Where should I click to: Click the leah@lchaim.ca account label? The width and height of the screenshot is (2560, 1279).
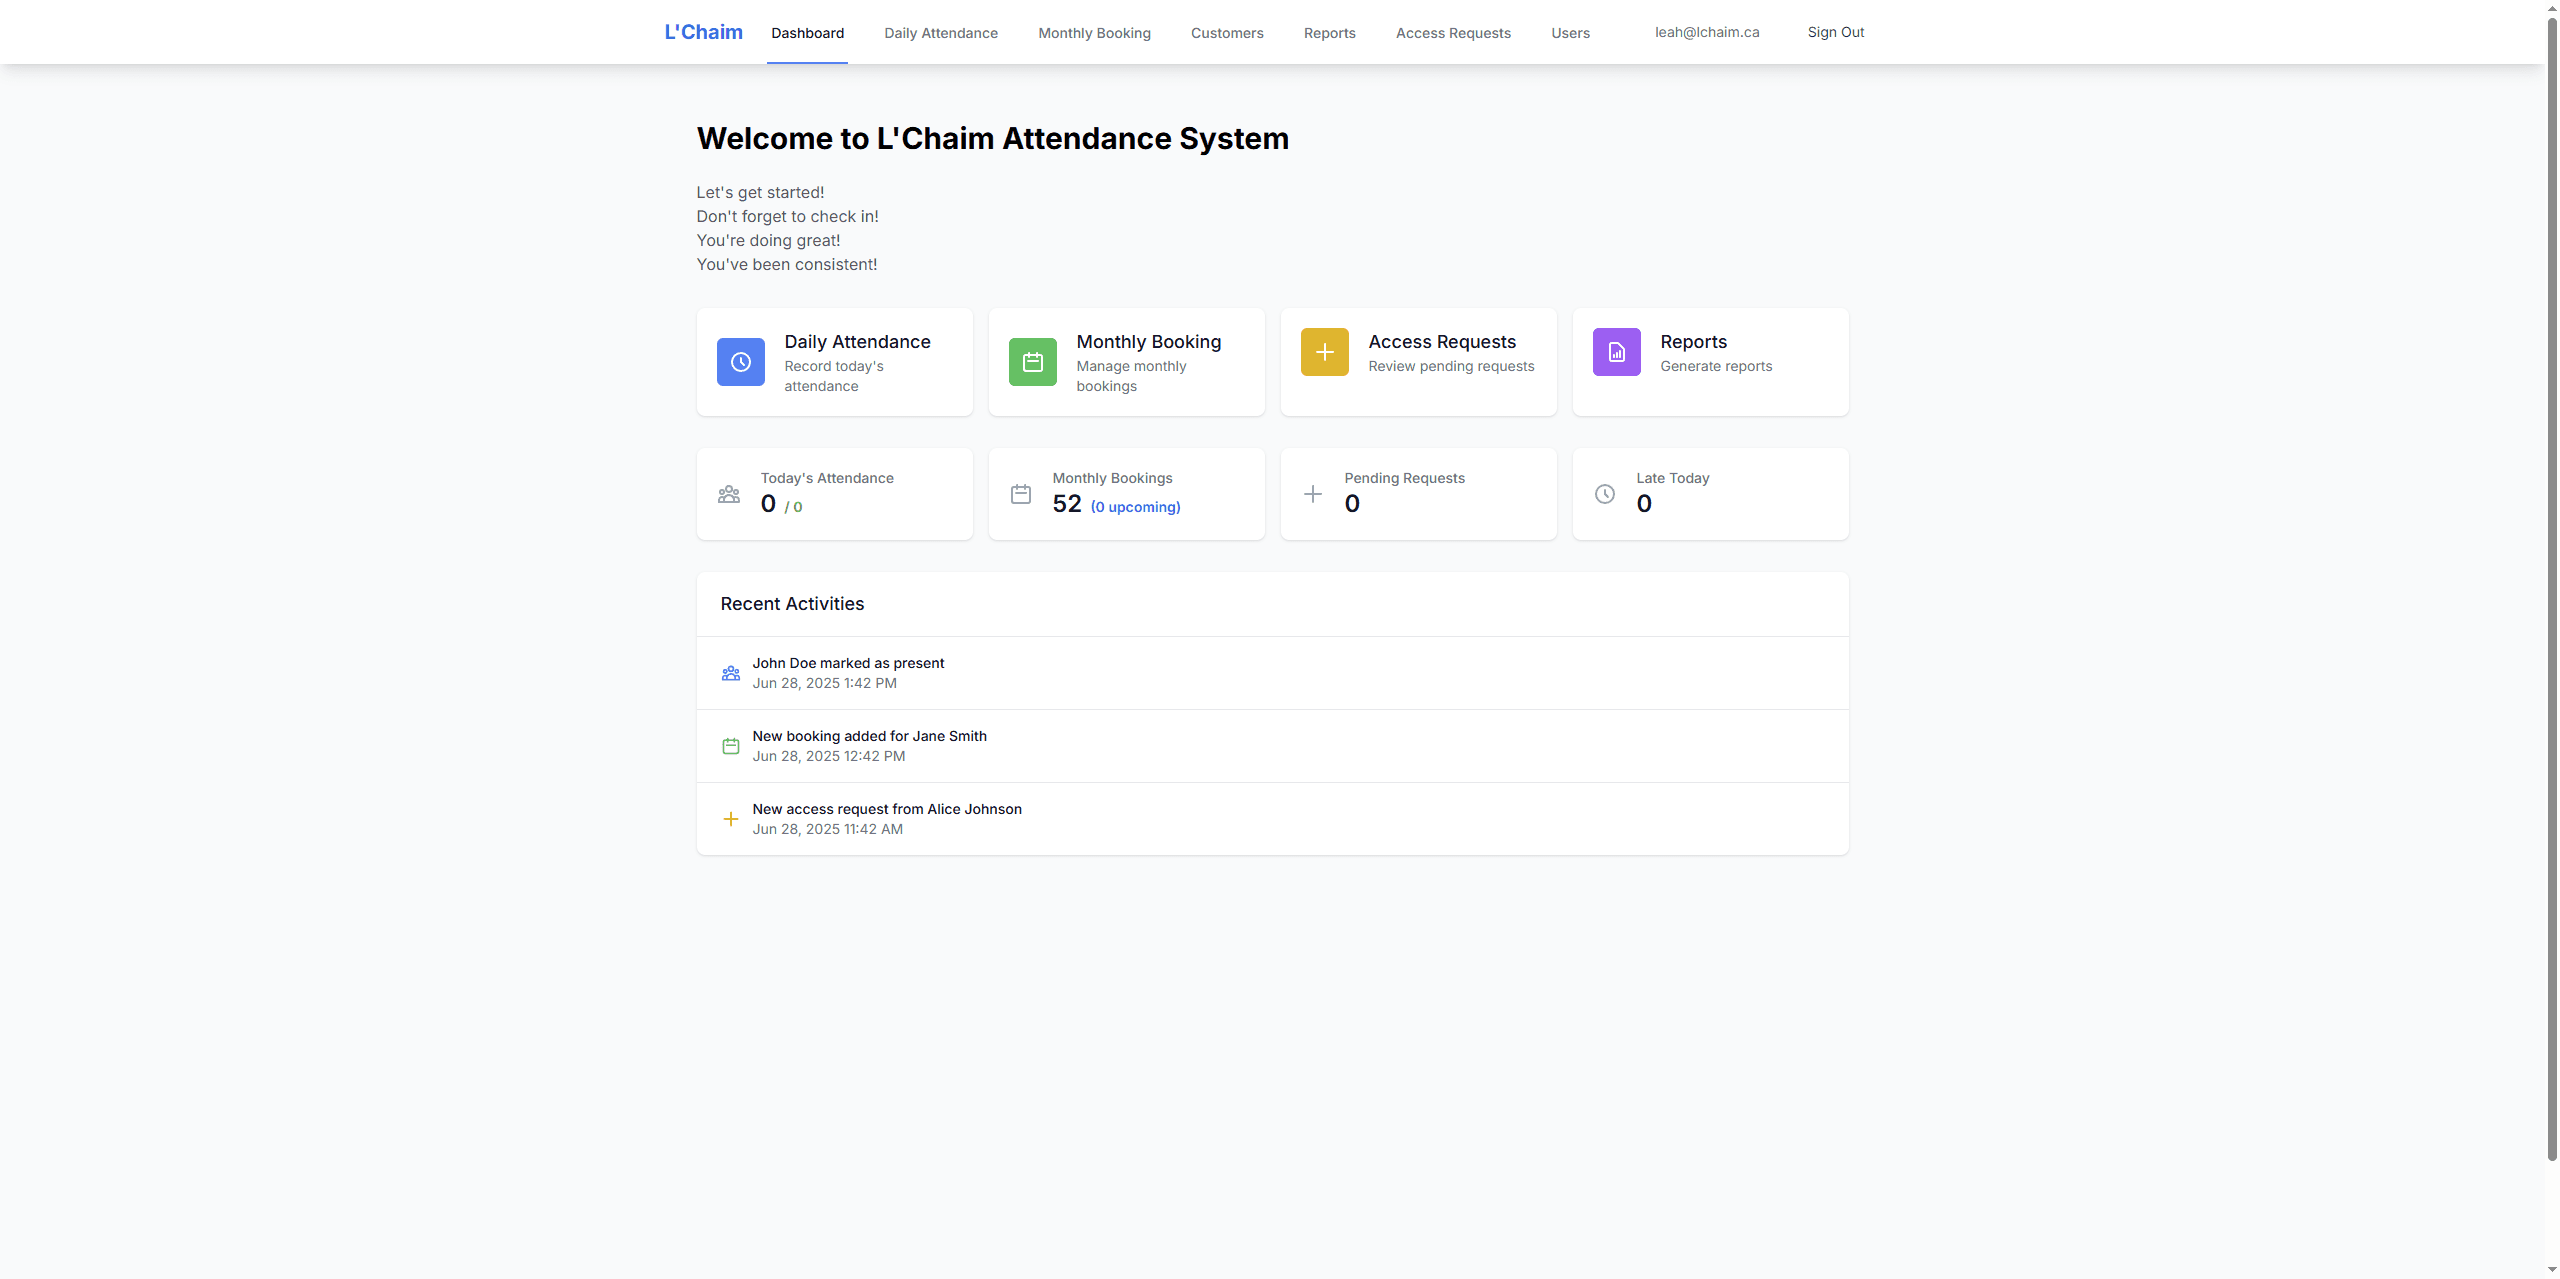point(1707,32)
